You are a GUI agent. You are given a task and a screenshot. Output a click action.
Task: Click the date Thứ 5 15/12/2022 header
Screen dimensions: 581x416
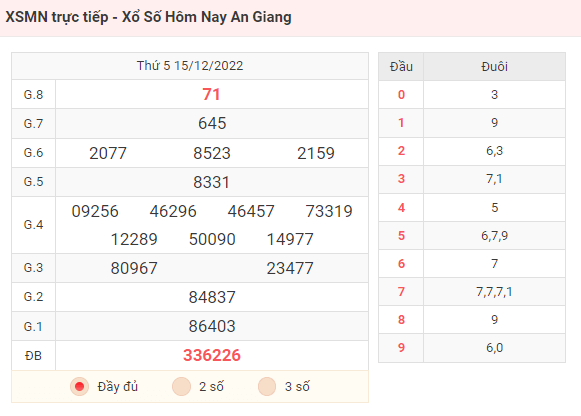click(x=190, y=66)
